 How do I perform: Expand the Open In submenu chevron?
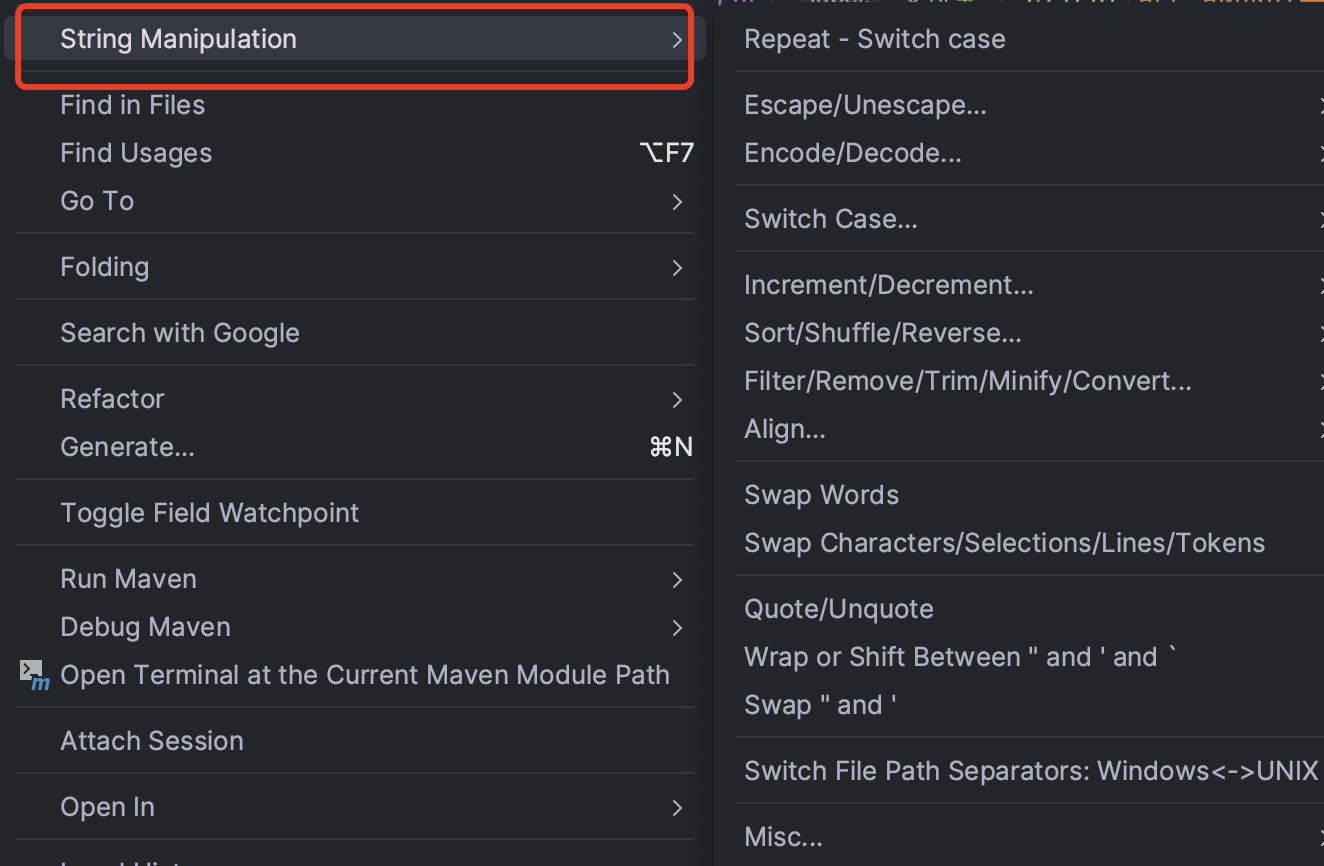(677, 808)
